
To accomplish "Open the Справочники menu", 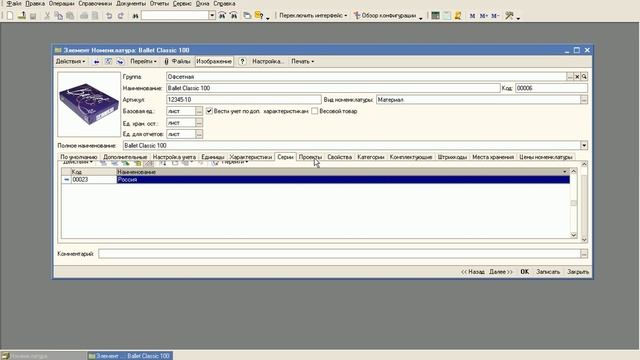I will 95,4.
